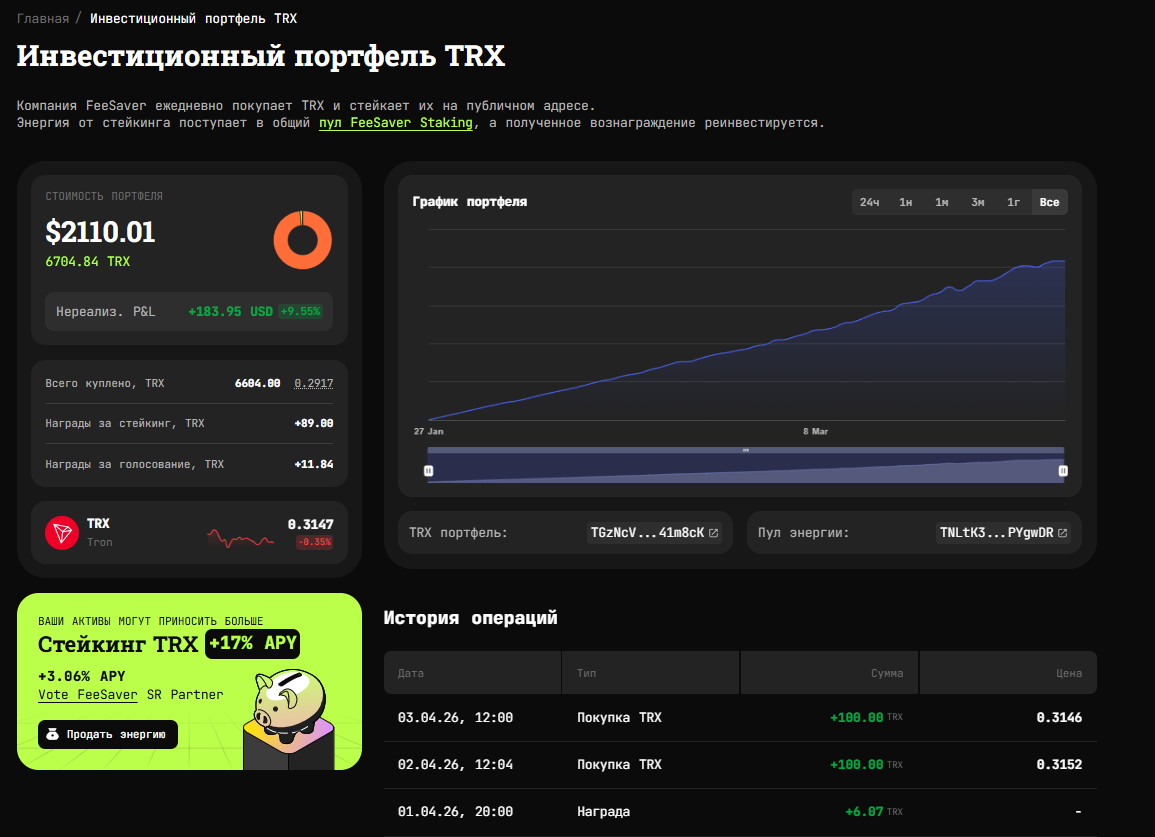This screenshot has height=837, width=1155.
Task: Click the Продать энергию button
Action: click(108, 734)
